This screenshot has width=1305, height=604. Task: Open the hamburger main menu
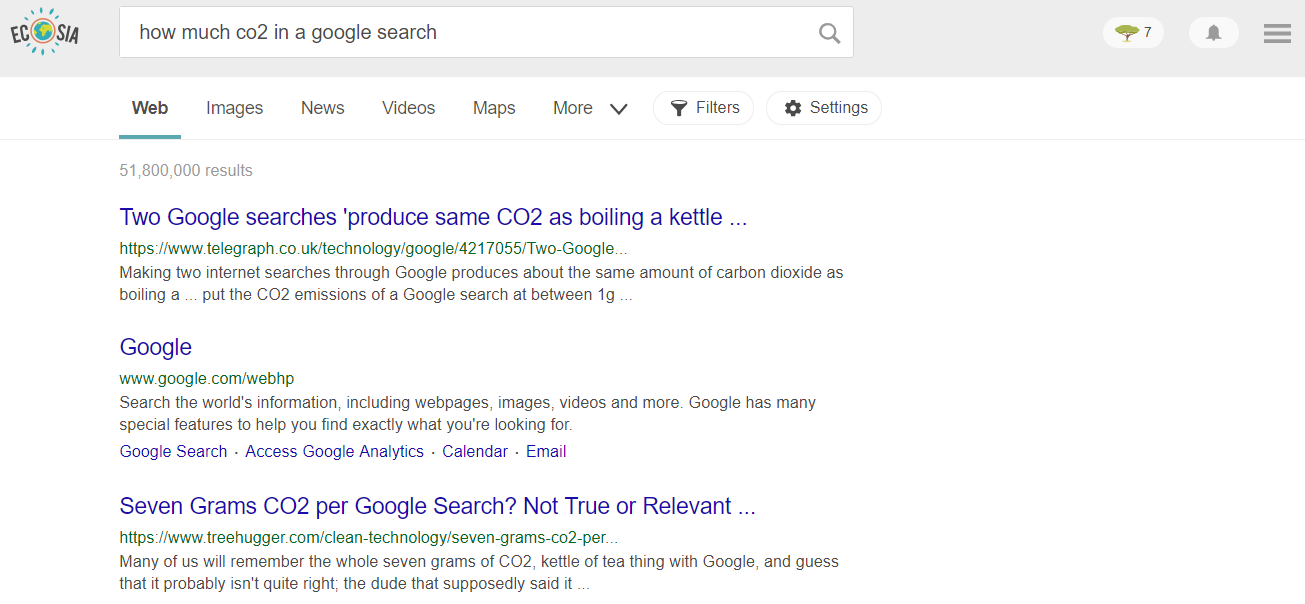[1277, 33]
